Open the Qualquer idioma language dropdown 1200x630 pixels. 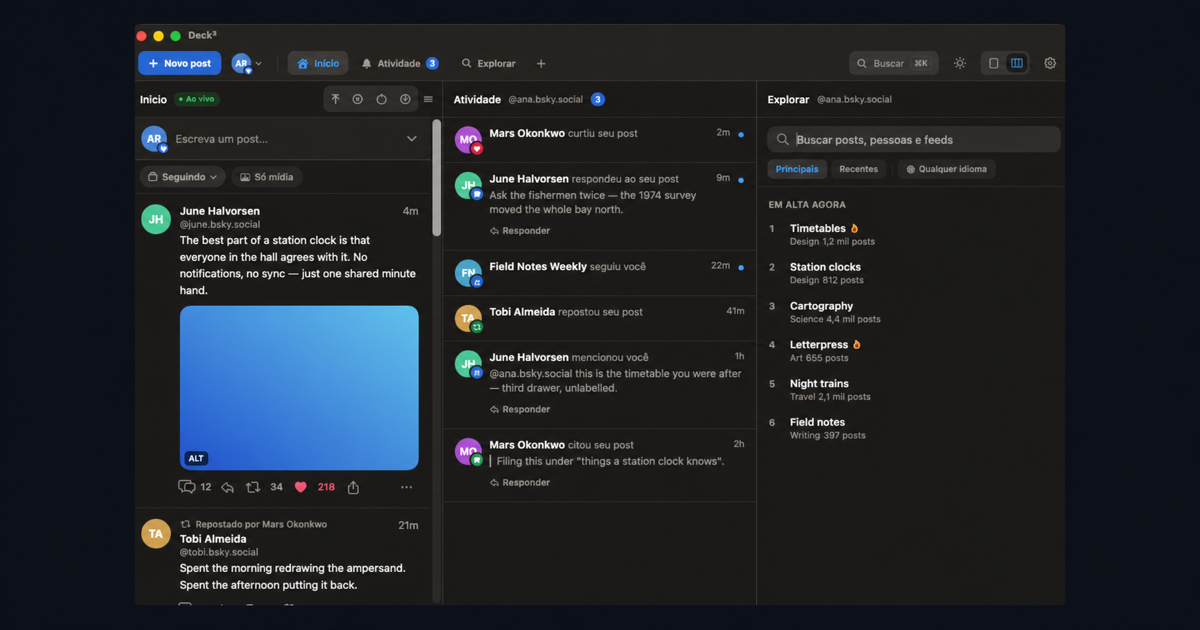pos(946,169)
